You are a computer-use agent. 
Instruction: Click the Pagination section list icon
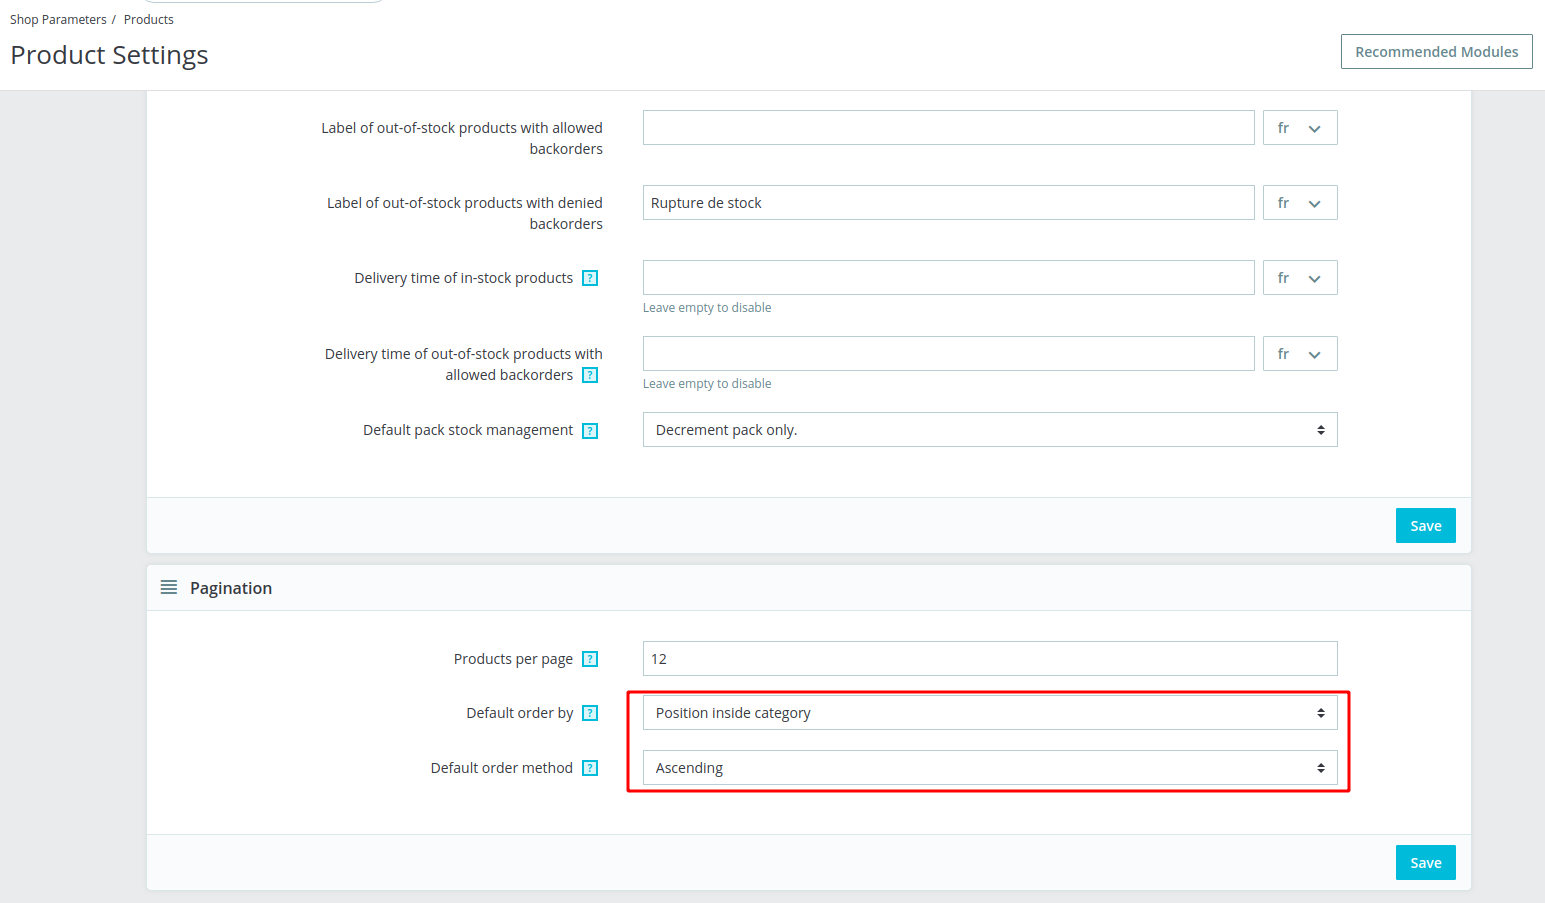[x=169, y=587]
